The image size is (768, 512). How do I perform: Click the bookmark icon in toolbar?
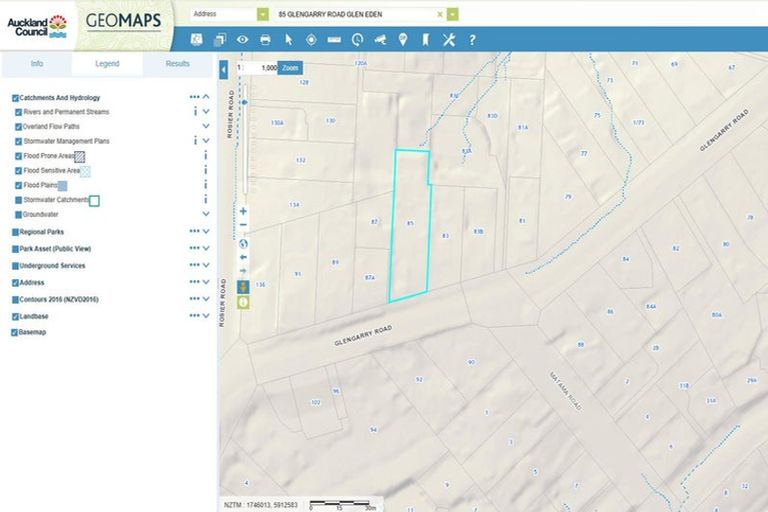(425, 39)
